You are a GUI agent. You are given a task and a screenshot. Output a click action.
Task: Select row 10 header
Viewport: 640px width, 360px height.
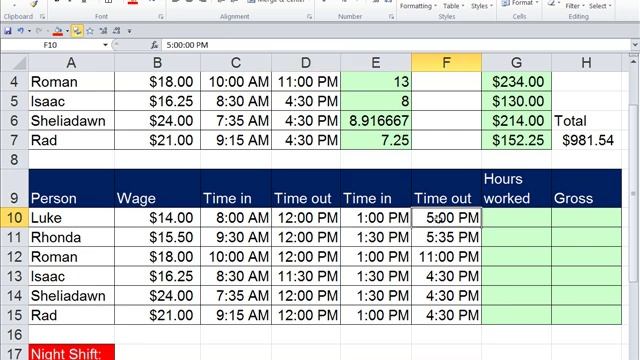(14, 218)
